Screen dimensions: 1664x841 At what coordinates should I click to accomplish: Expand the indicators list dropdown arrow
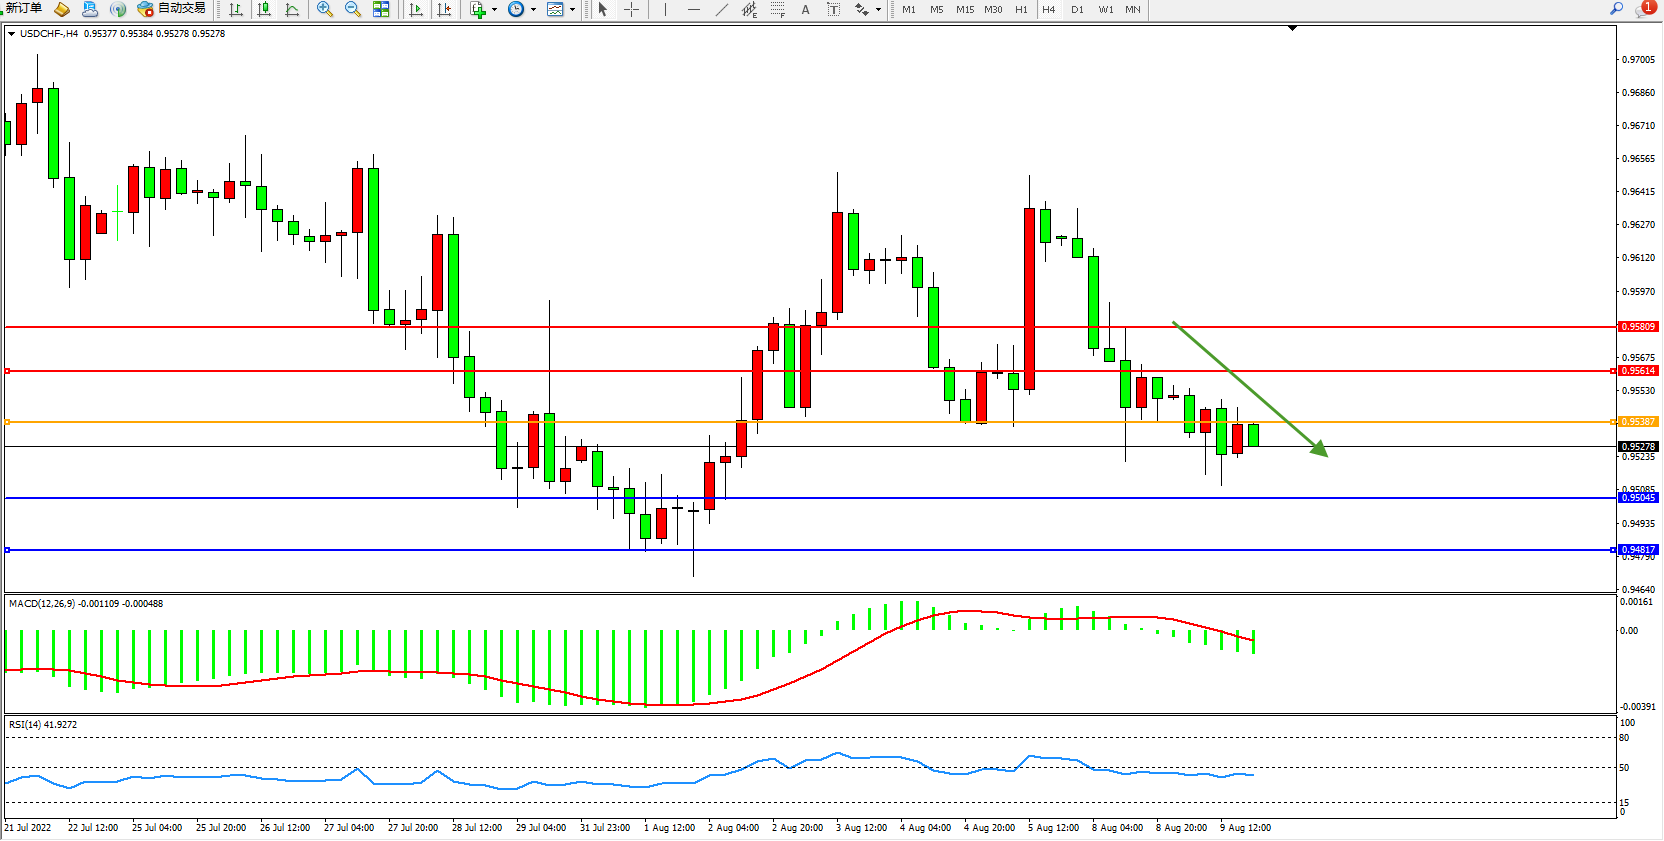(x=494, y=10)
